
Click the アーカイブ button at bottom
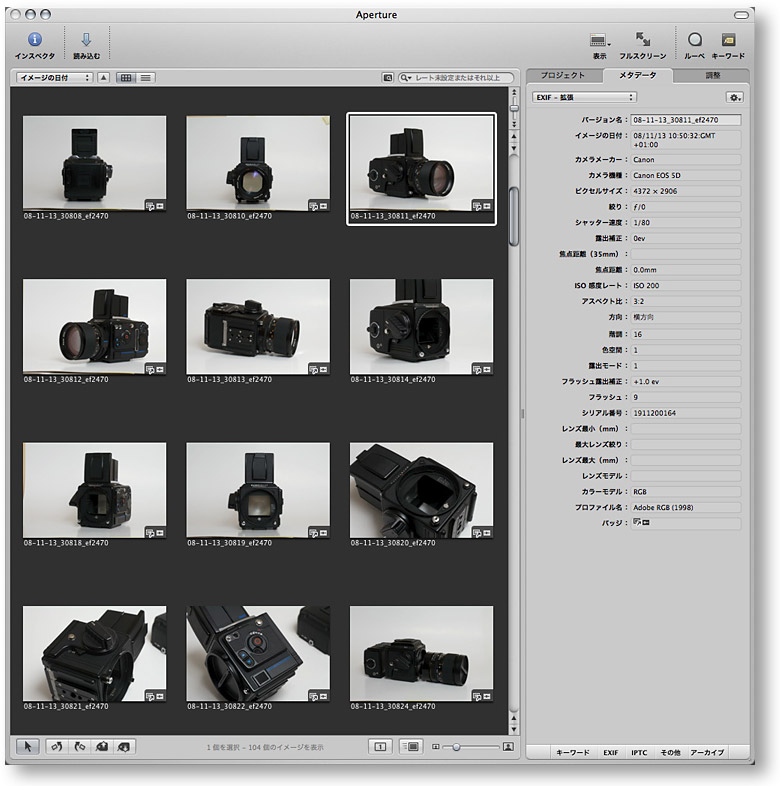pos(707,752)
